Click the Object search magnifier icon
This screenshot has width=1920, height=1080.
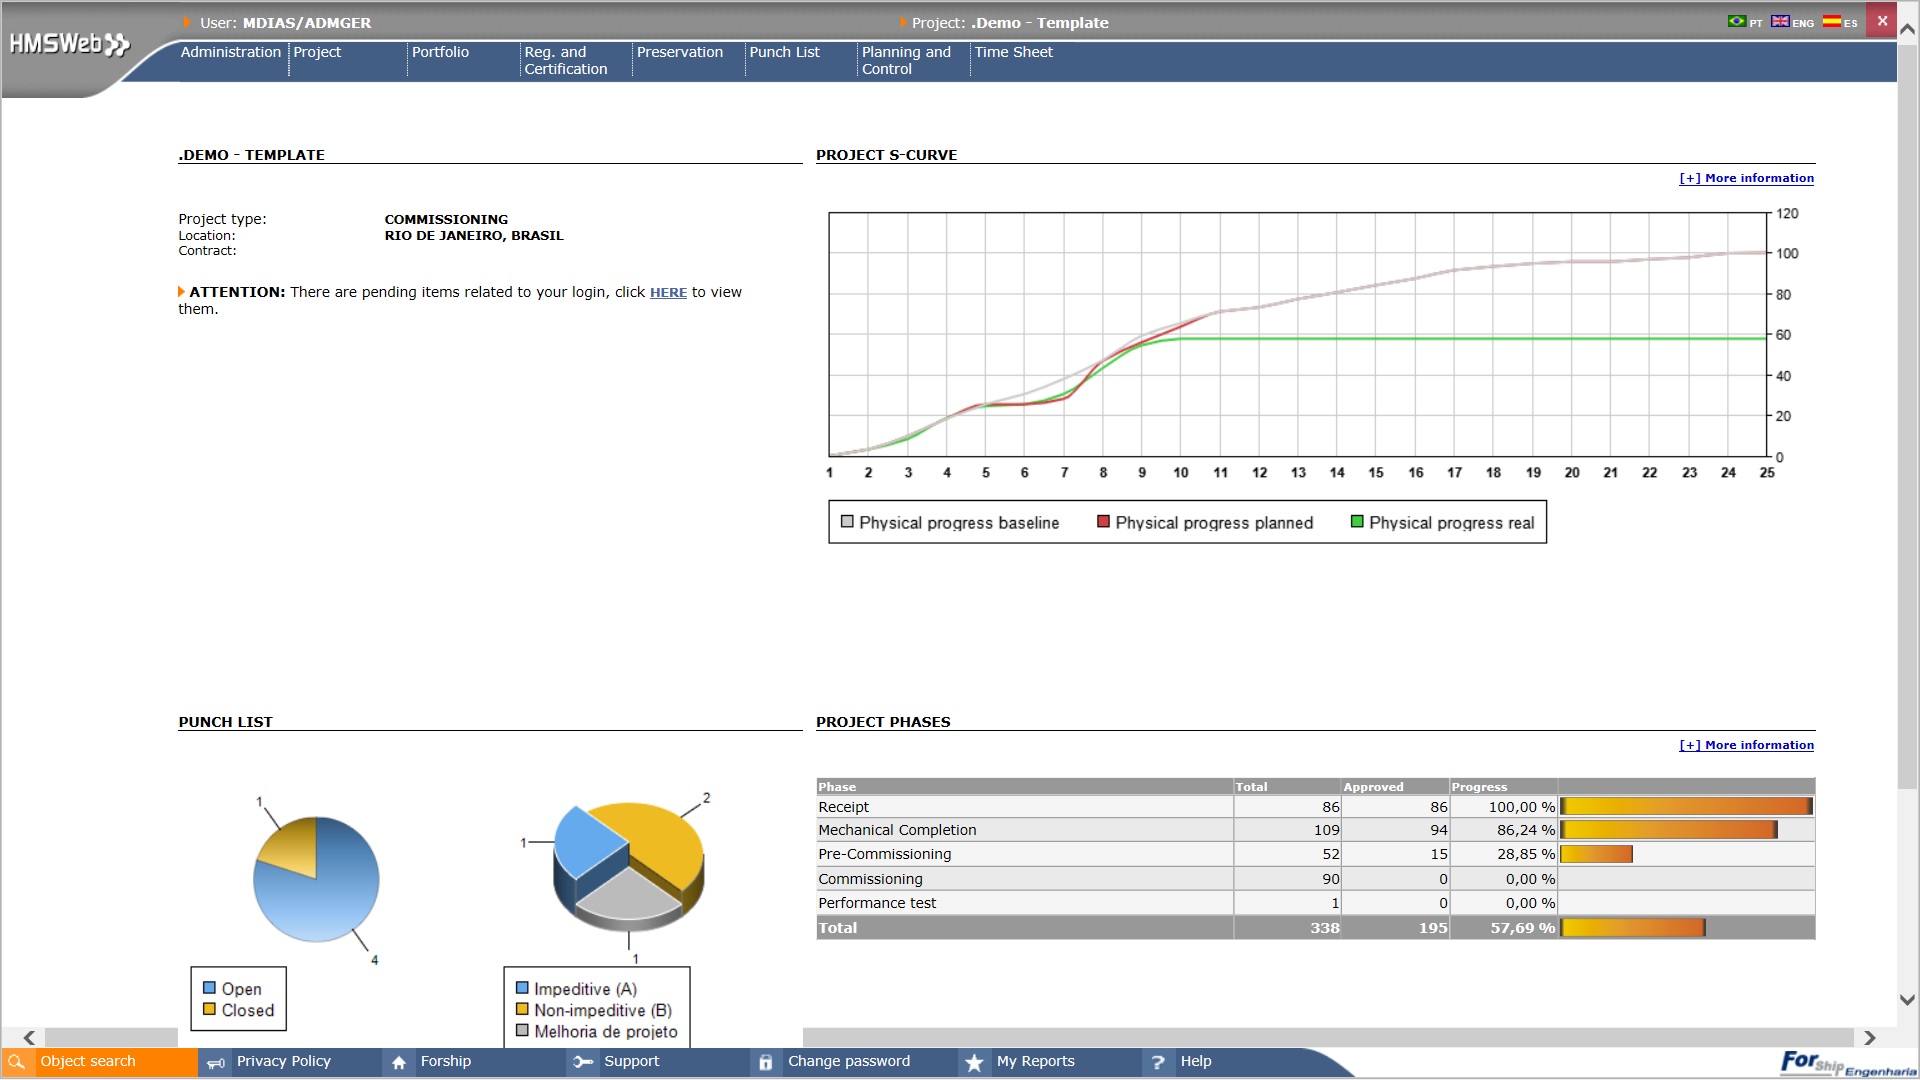16,1062
